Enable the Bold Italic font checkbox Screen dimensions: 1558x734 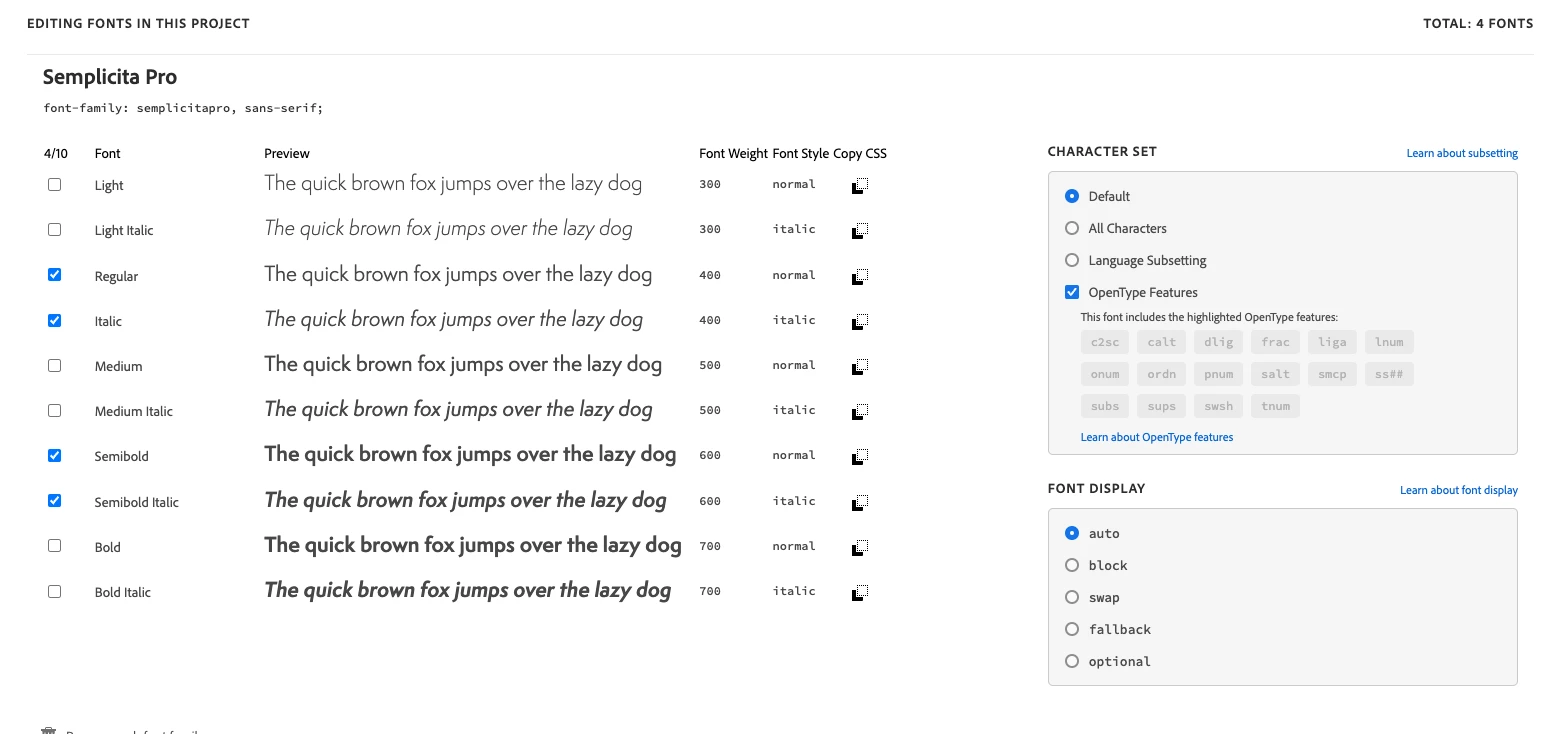pyautogui.click(x=55, y=591)
